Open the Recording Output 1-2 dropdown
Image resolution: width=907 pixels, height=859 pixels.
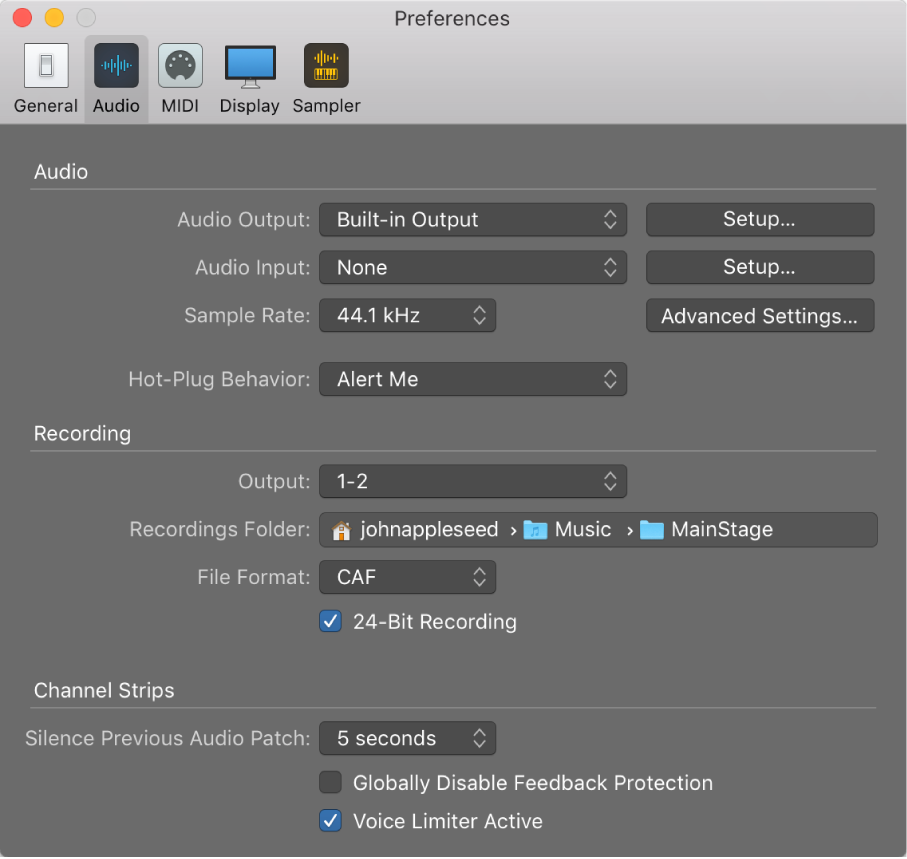[472, 482]
